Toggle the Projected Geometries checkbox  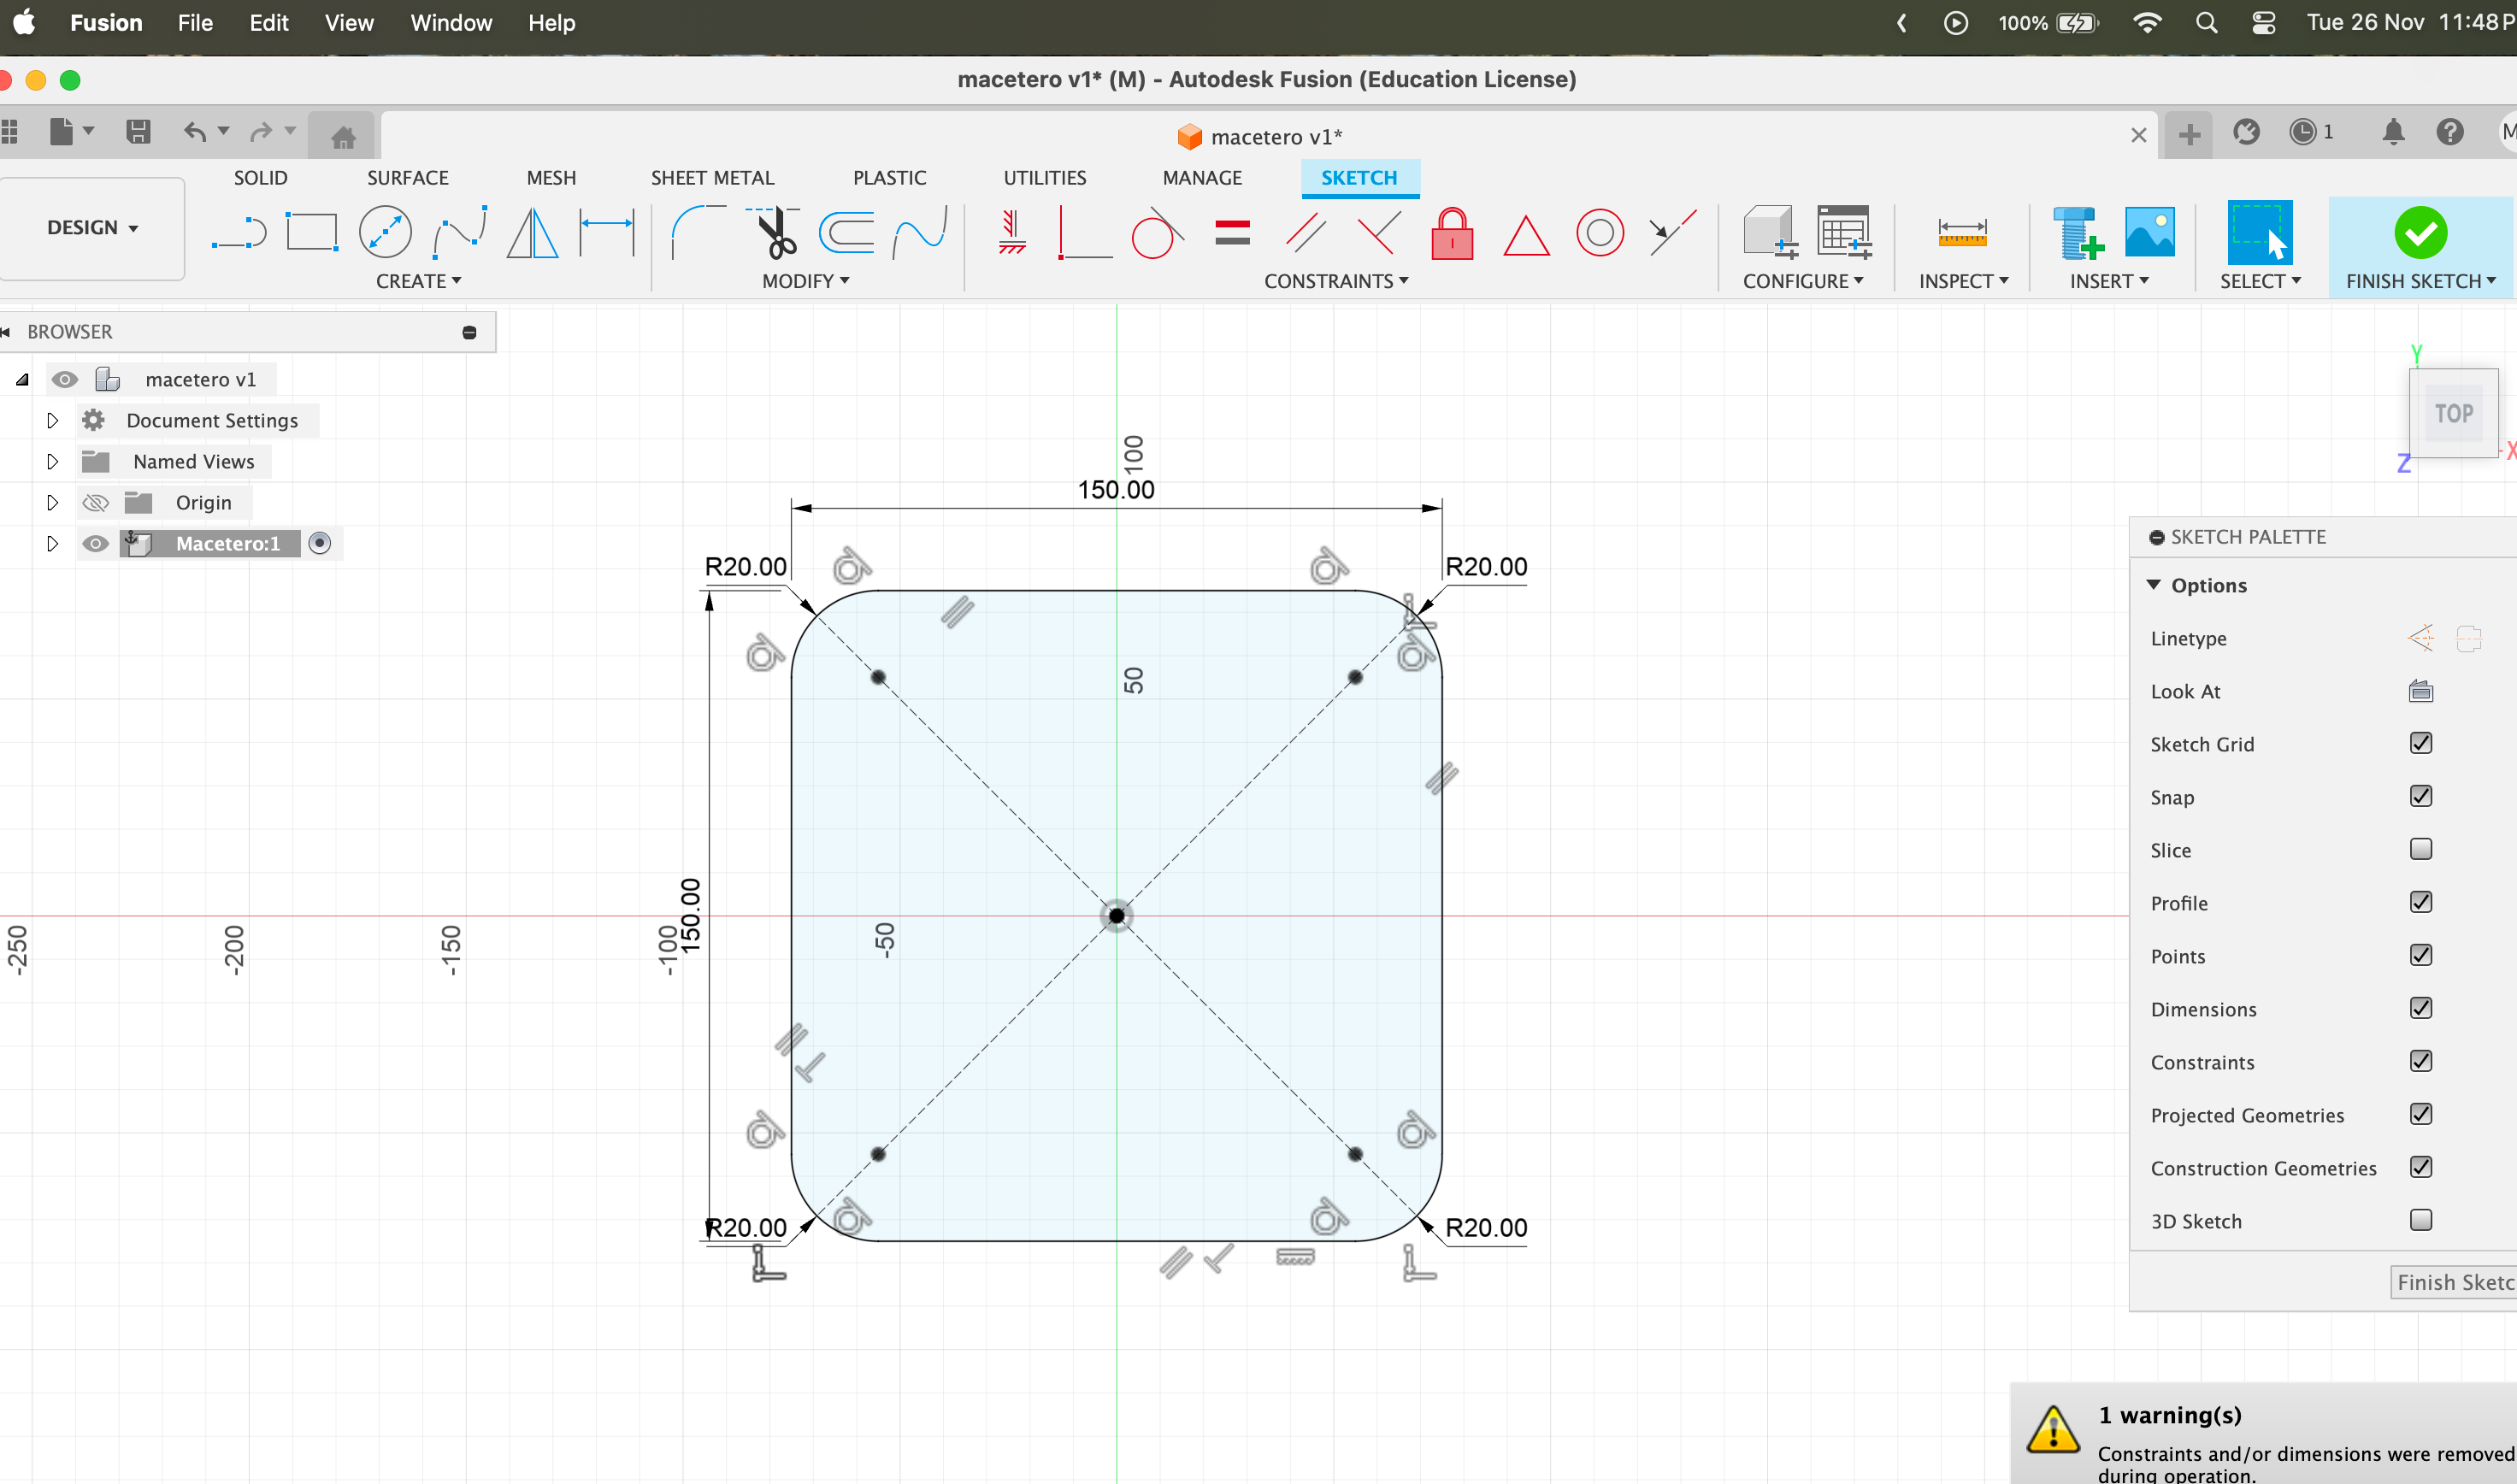tap(2420, 1114)
